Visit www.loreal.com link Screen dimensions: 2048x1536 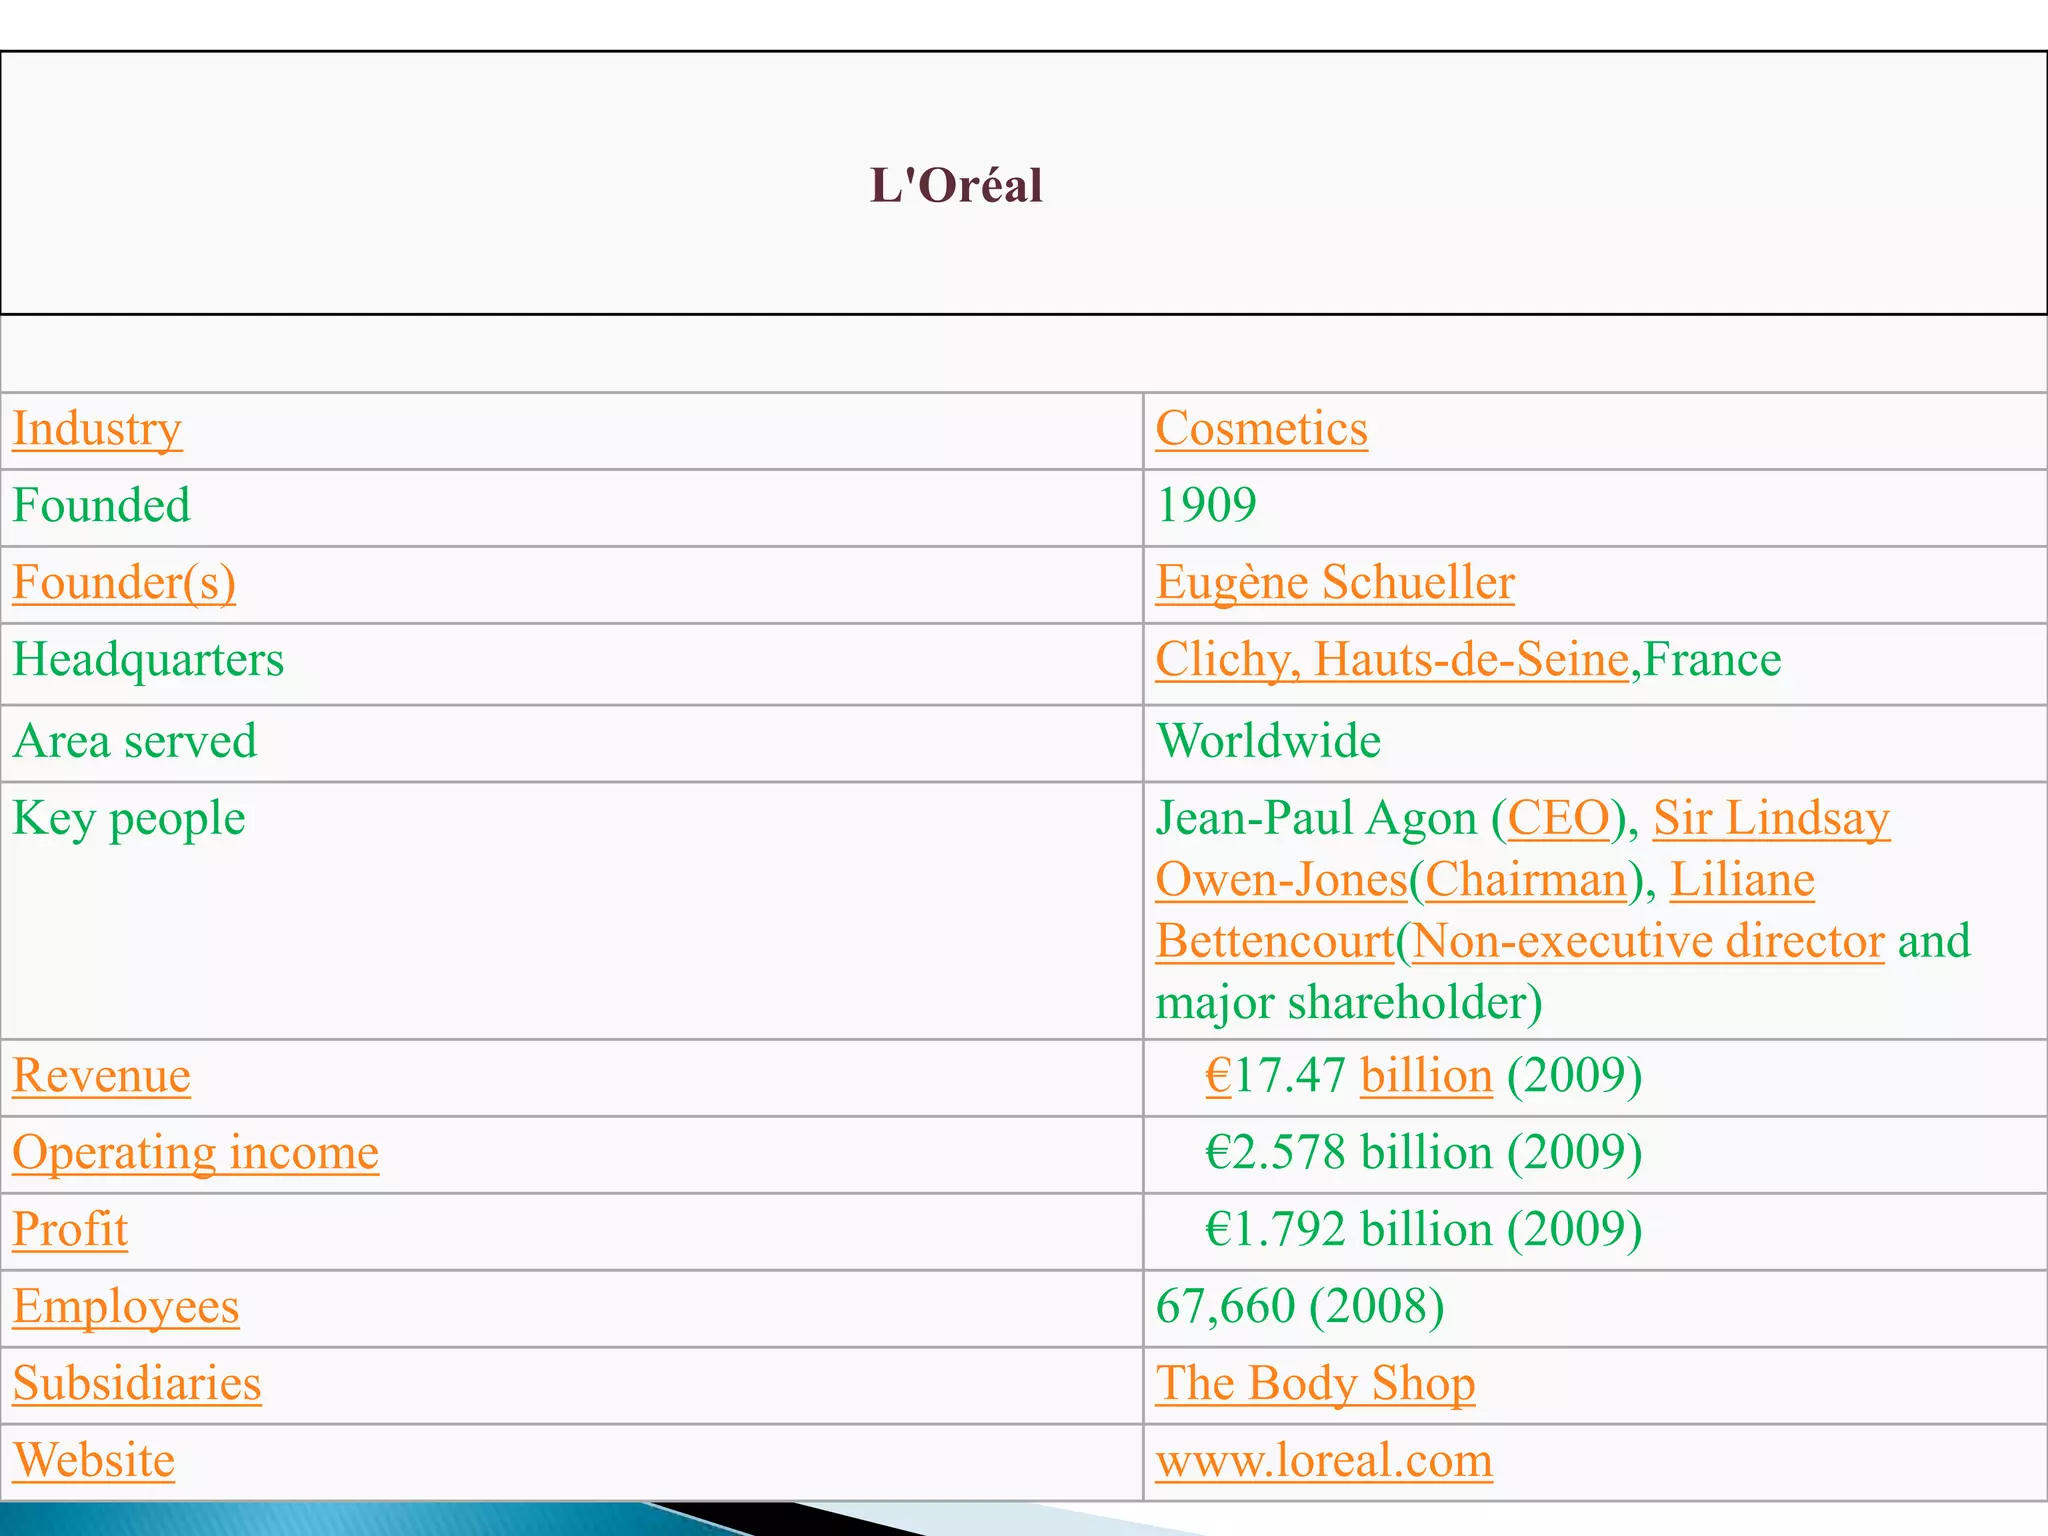point(1324,1461)
